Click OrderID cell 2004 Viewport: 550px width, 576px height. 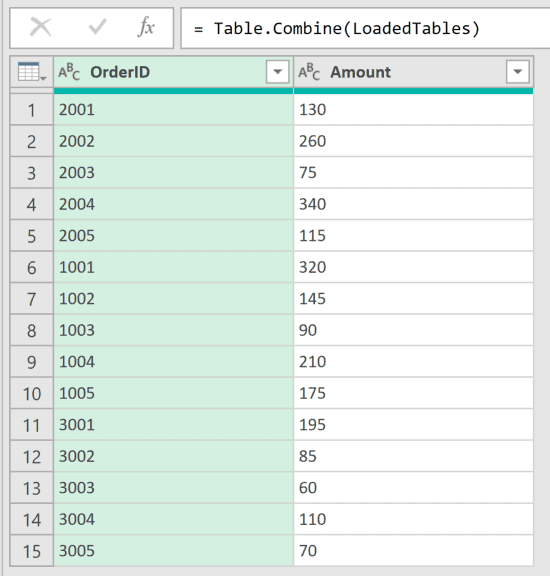point(173,204)
